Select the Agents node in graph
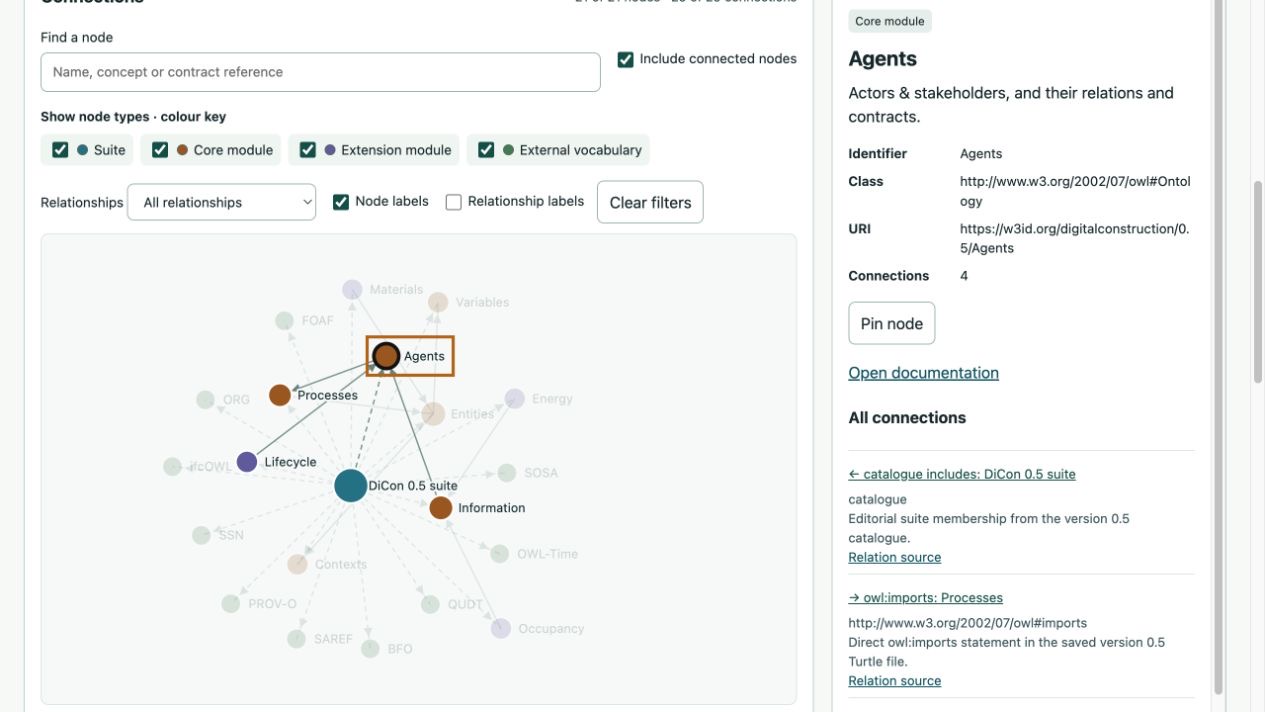 click(x=386, y=356)
